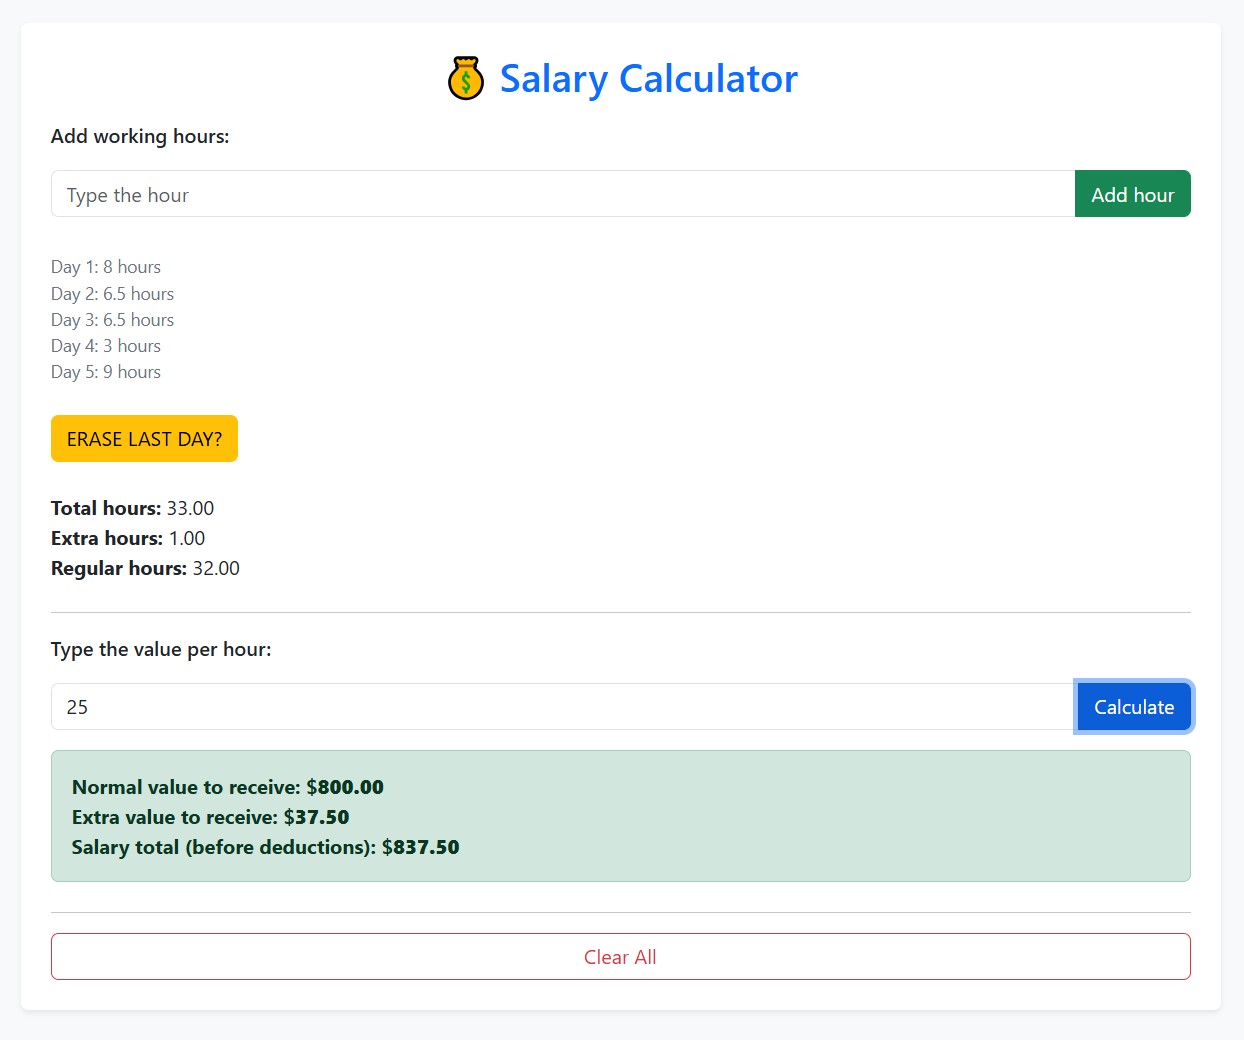Image resolution: width=1244 pixels, height=1040 pixels.
Task: Click the Calculate button
Action: [x=1134, y=706]
